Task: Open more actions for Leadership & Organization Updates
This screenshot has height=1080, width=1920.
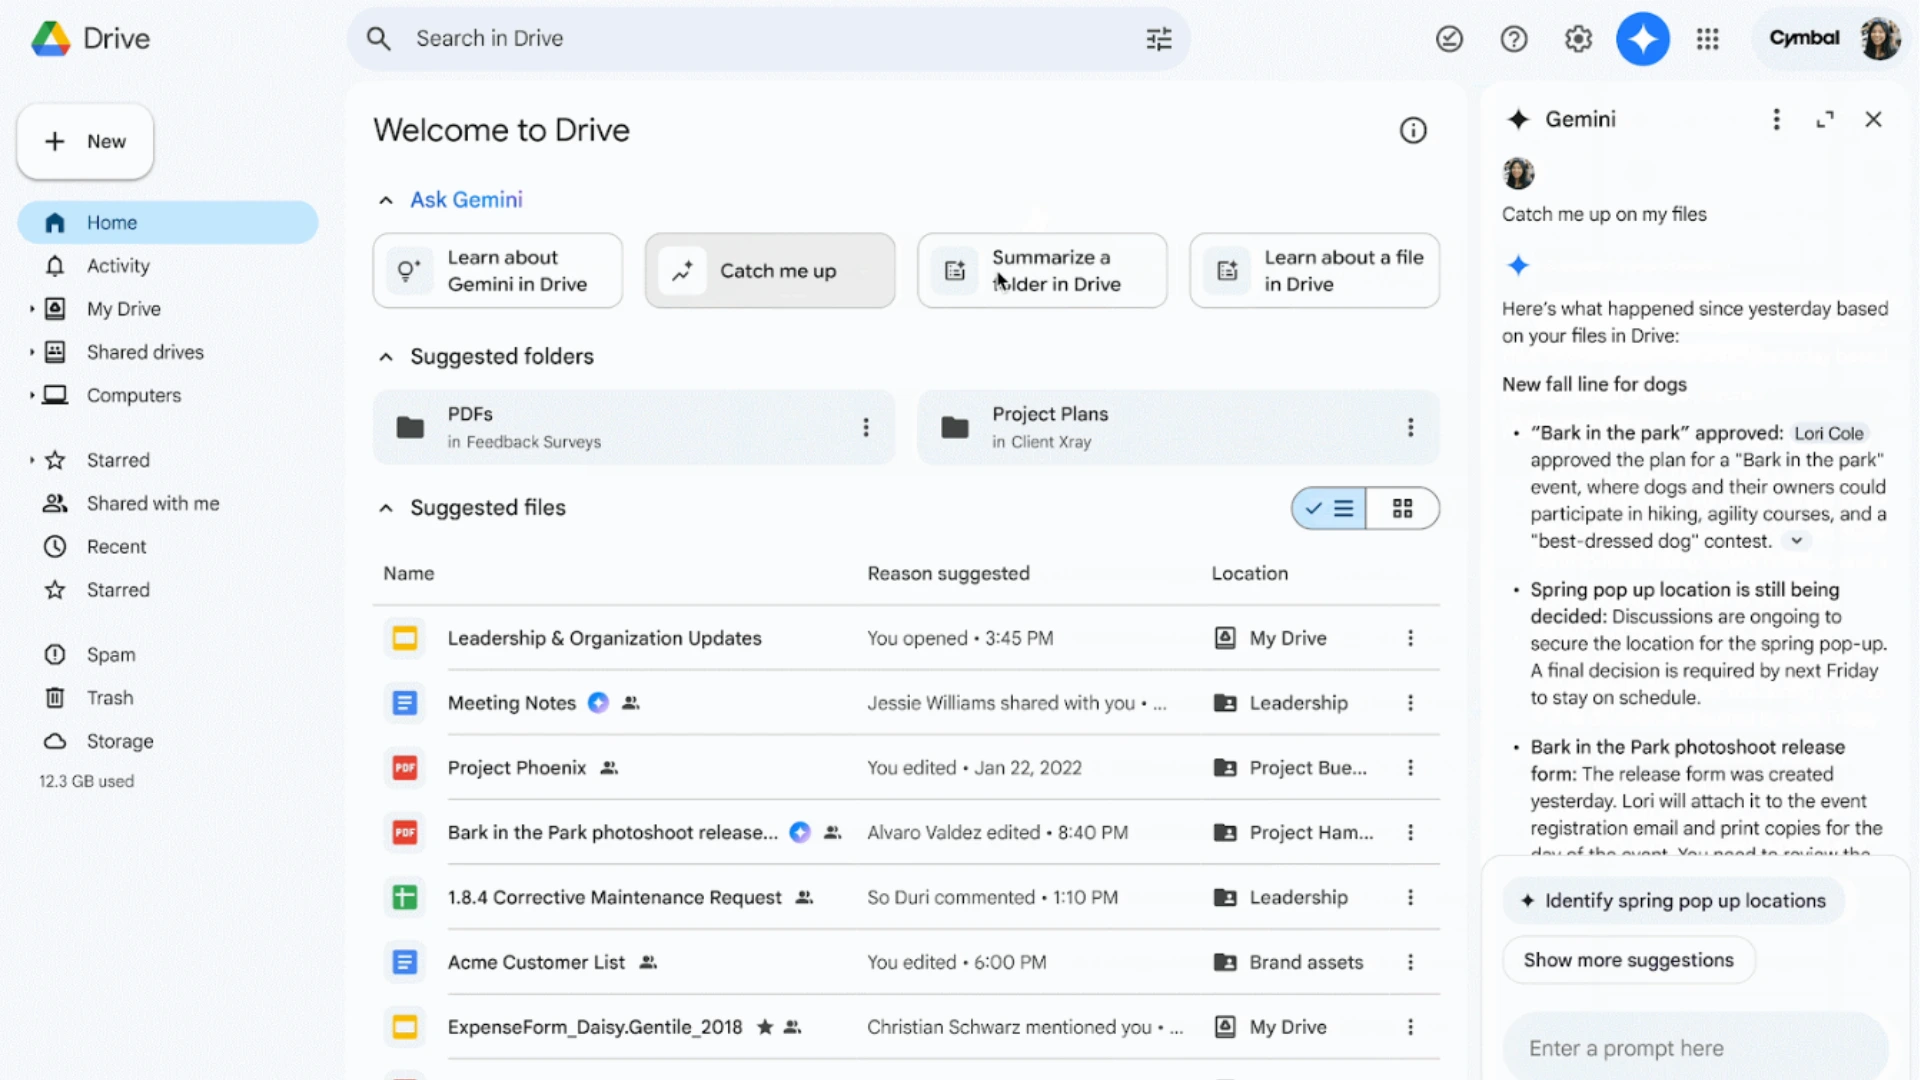Action: pyautogui.click(x=1411, y=638)
